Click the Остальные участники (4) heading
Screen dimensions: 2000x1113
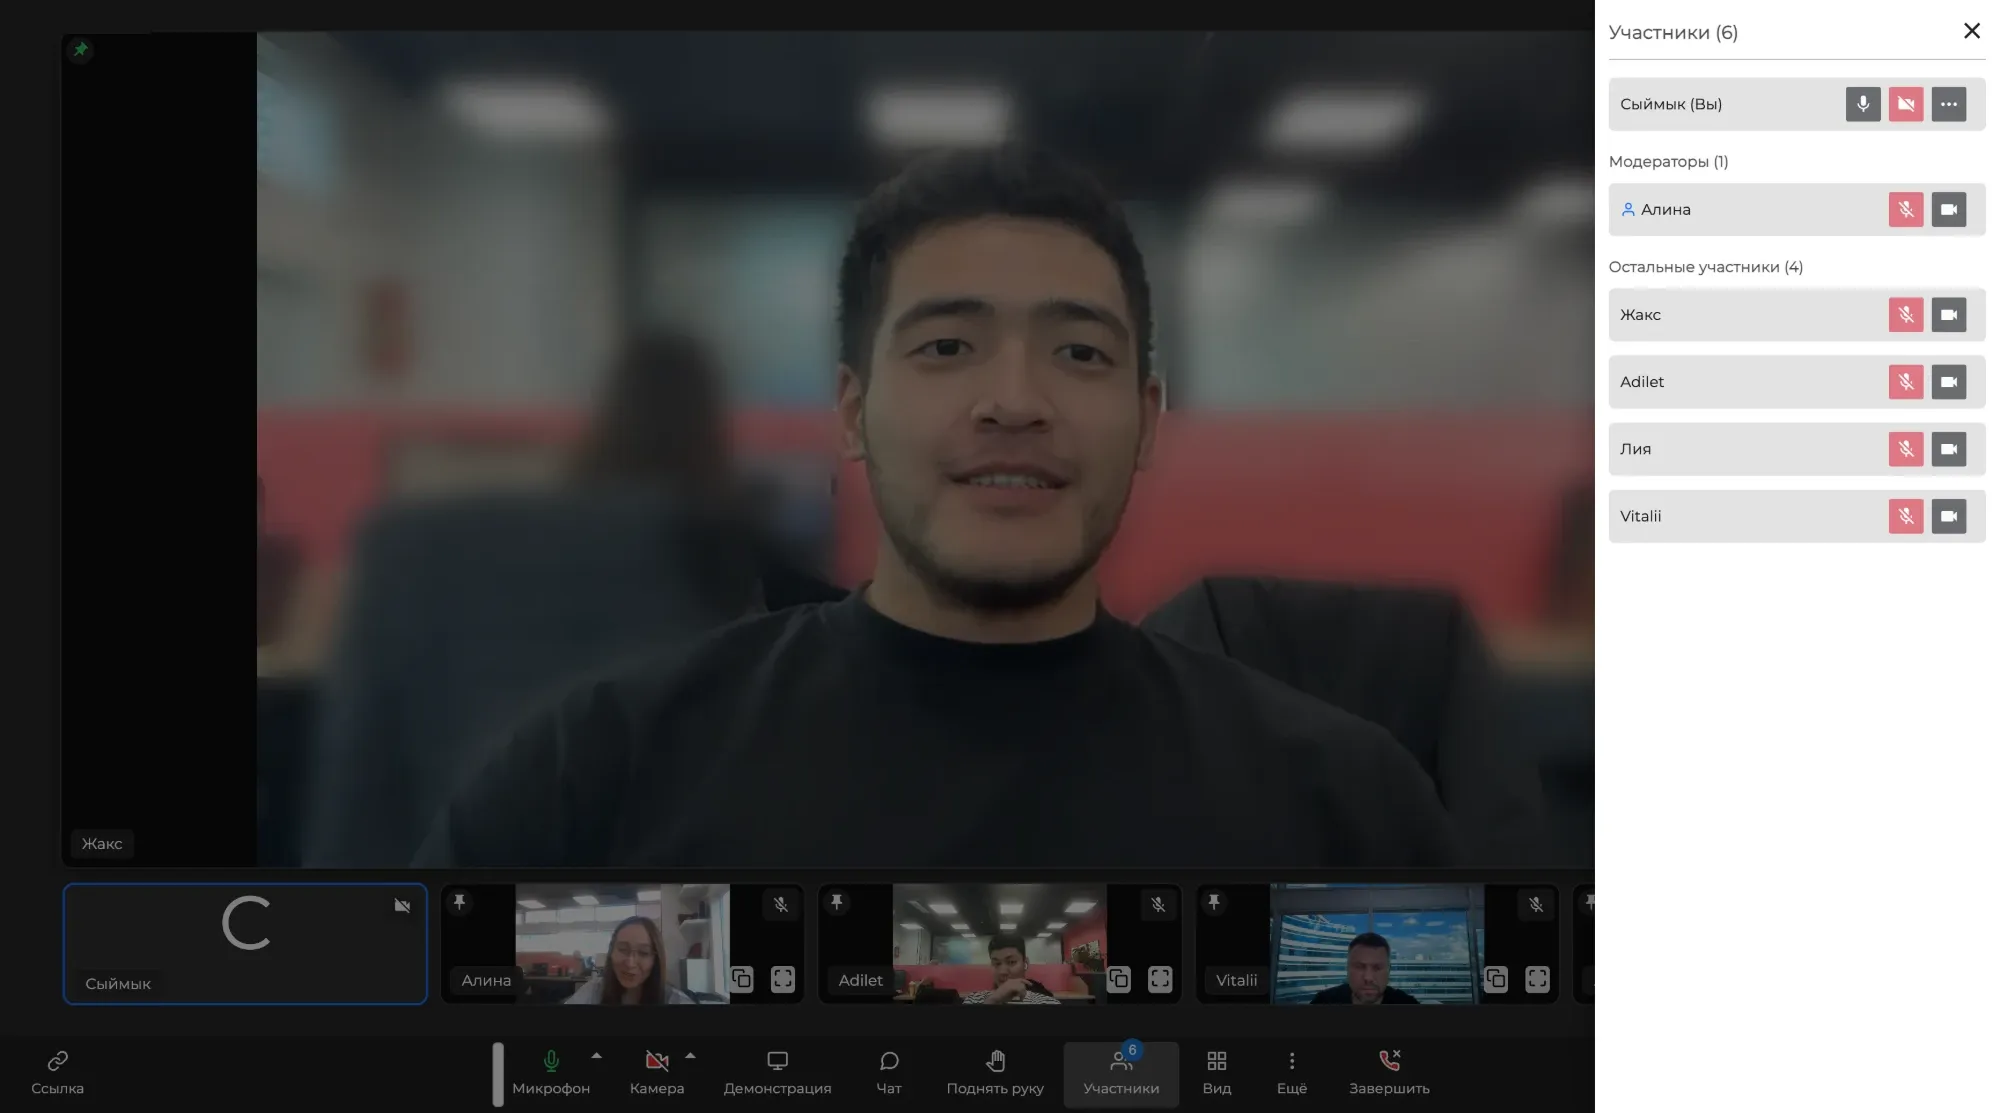coord(1705,267)
